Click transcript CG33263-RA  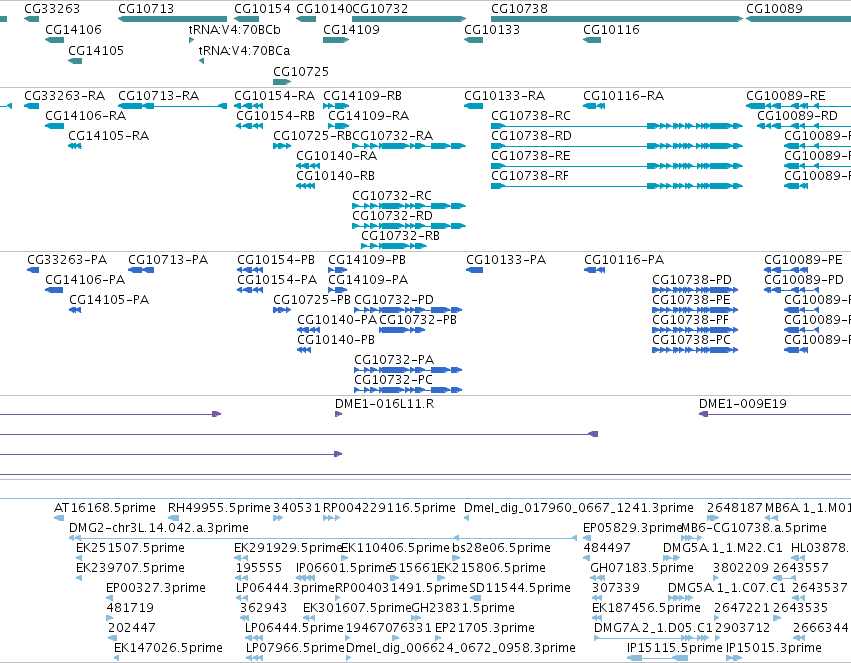(x=65, y=96)
